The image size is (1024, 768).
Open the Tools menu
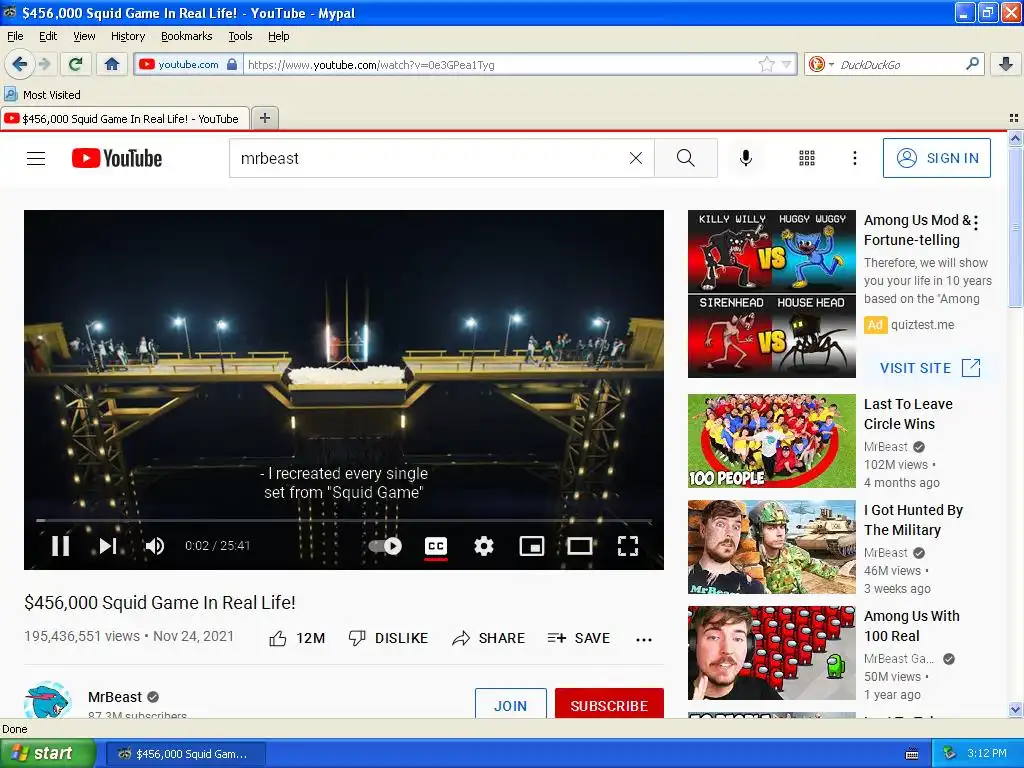coord(240,36)
